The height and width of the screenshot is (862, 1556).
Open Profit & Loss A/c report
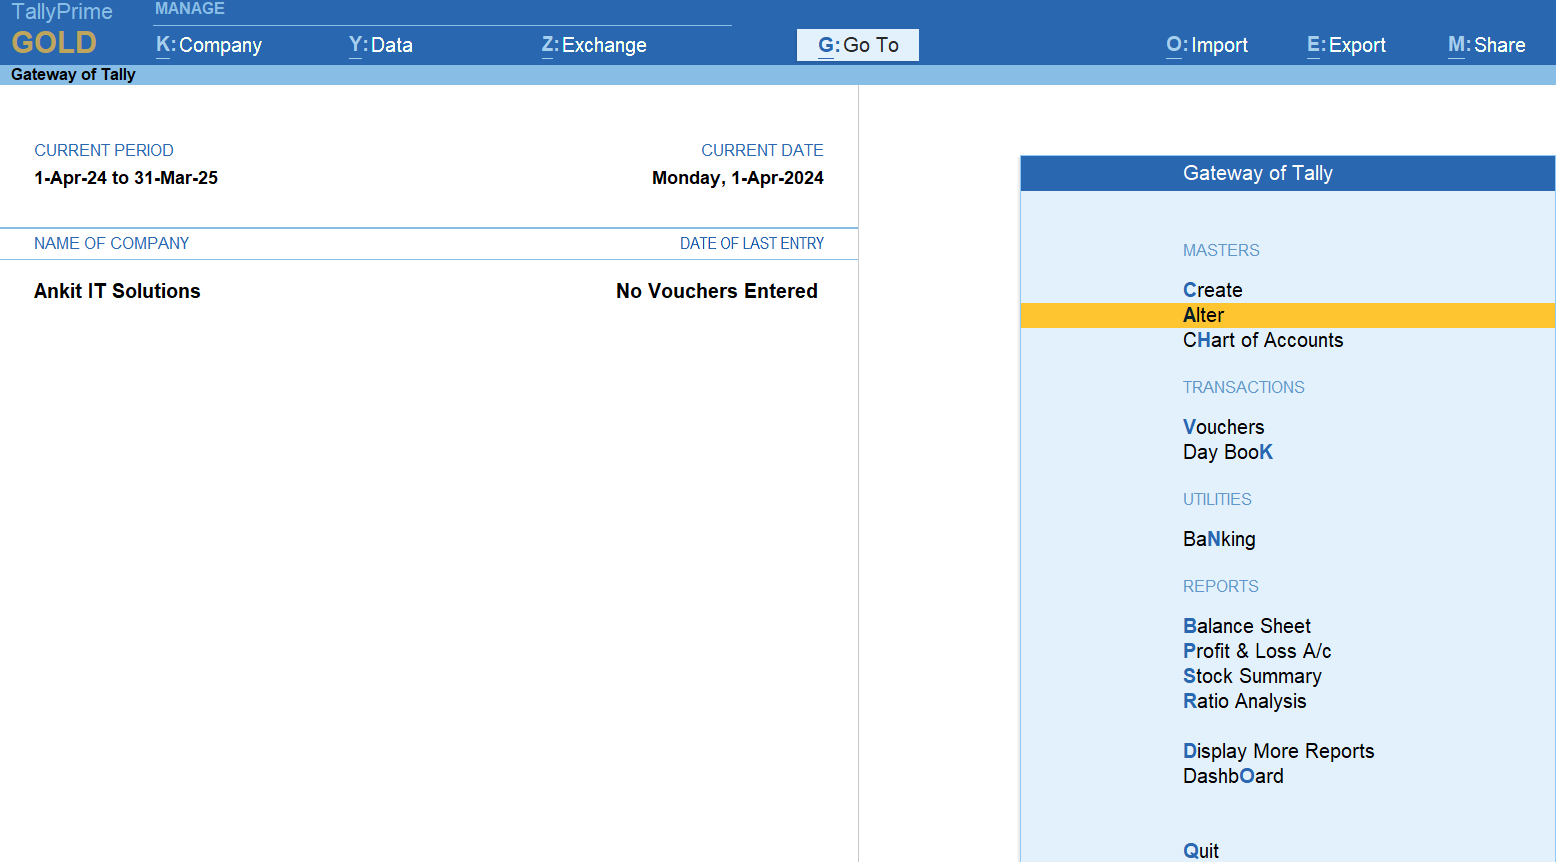click(x=1257, y=651)
